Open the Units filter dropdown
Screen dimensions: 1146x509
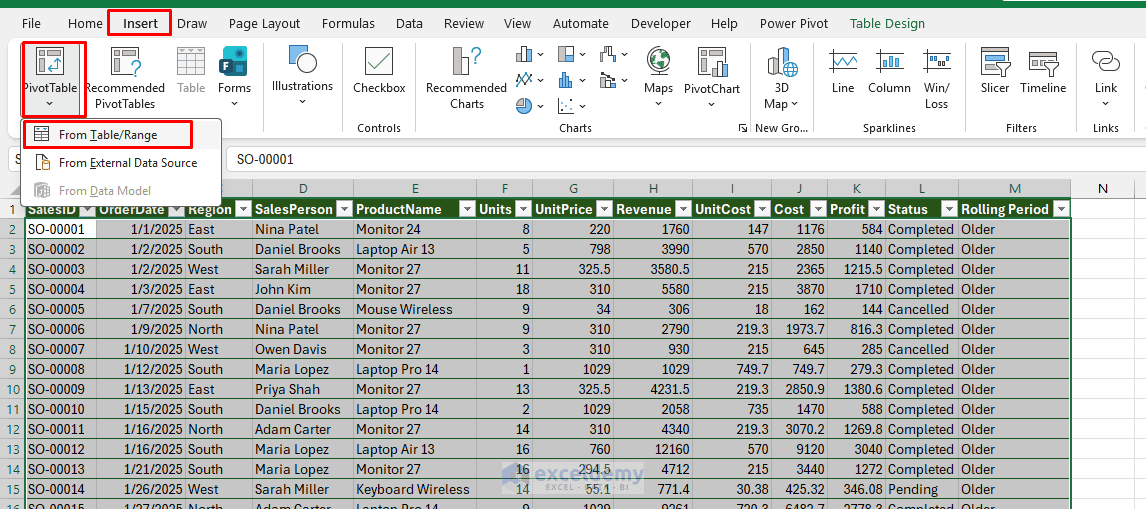[523, 209]
